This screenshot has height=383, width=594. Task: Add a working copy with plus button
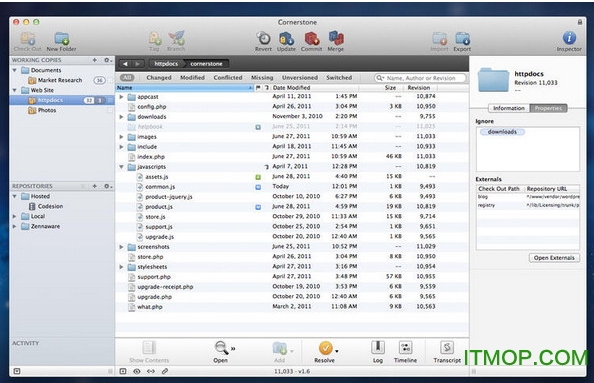tap(95, 60)
